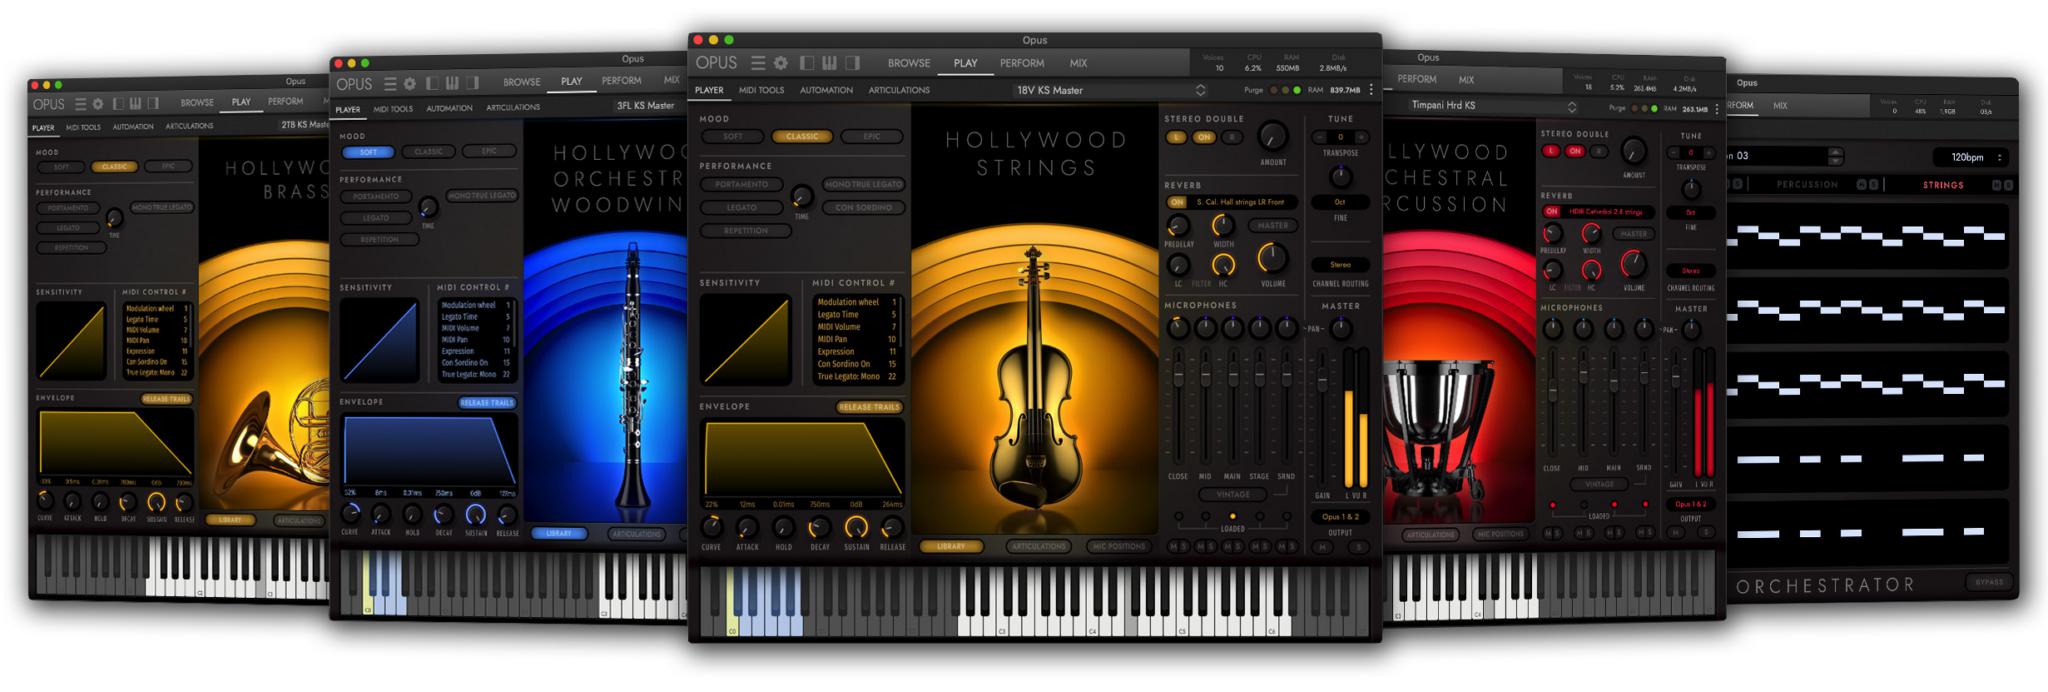Open 3FL KS Master selector in Woodwinds window
The width and height of the screenshot is (2048, 692).
(646, 105)
